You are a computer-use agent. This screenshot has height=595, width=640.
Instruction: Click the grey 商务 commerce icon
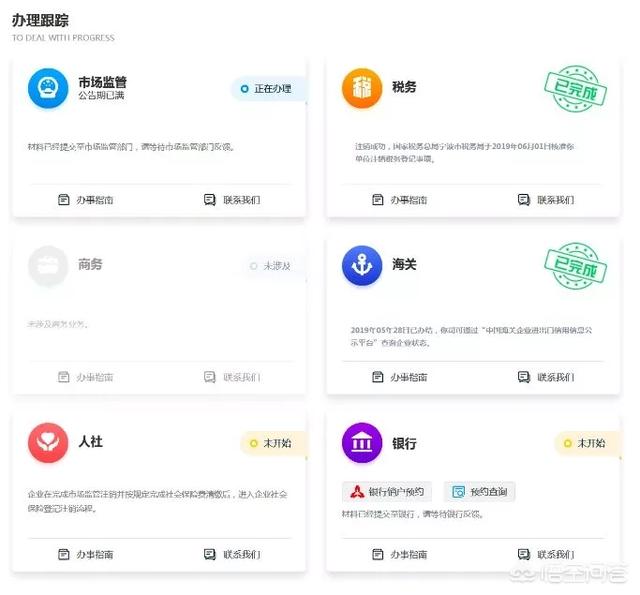(x=48, y=266)
